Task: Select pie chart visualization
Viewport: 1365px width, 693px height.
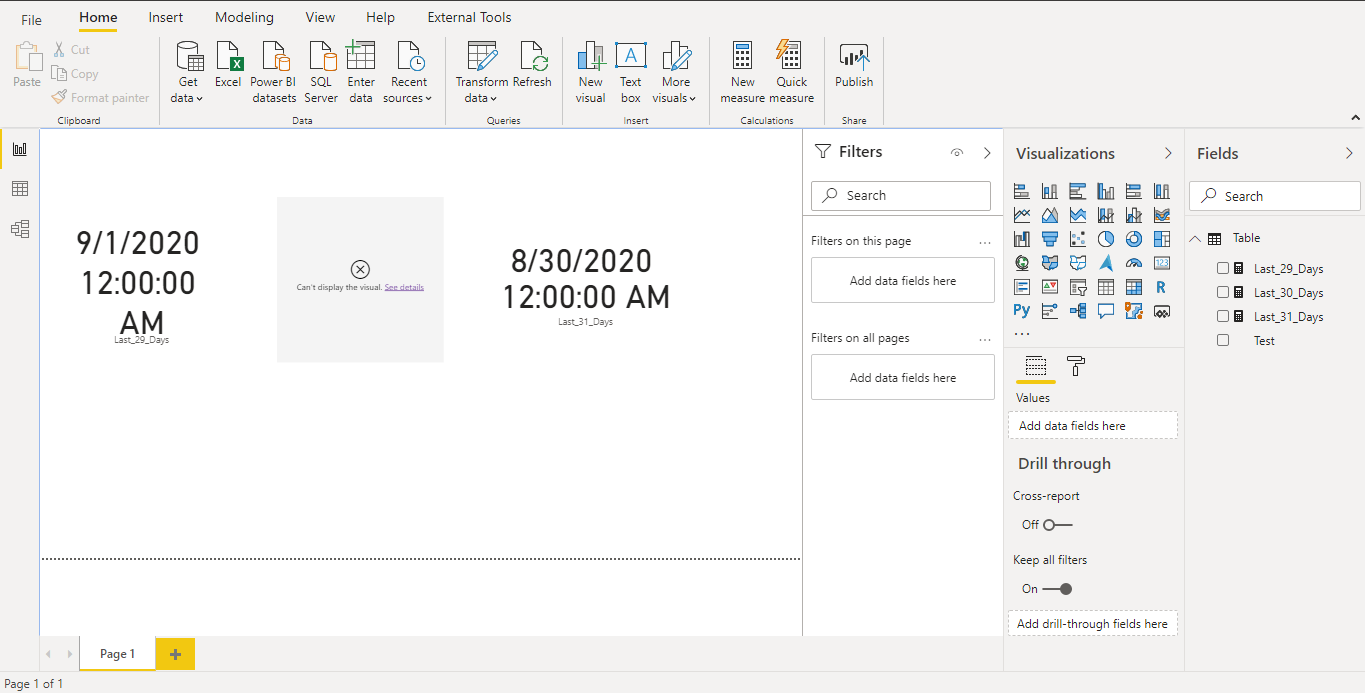Action: pos(1106,239)
